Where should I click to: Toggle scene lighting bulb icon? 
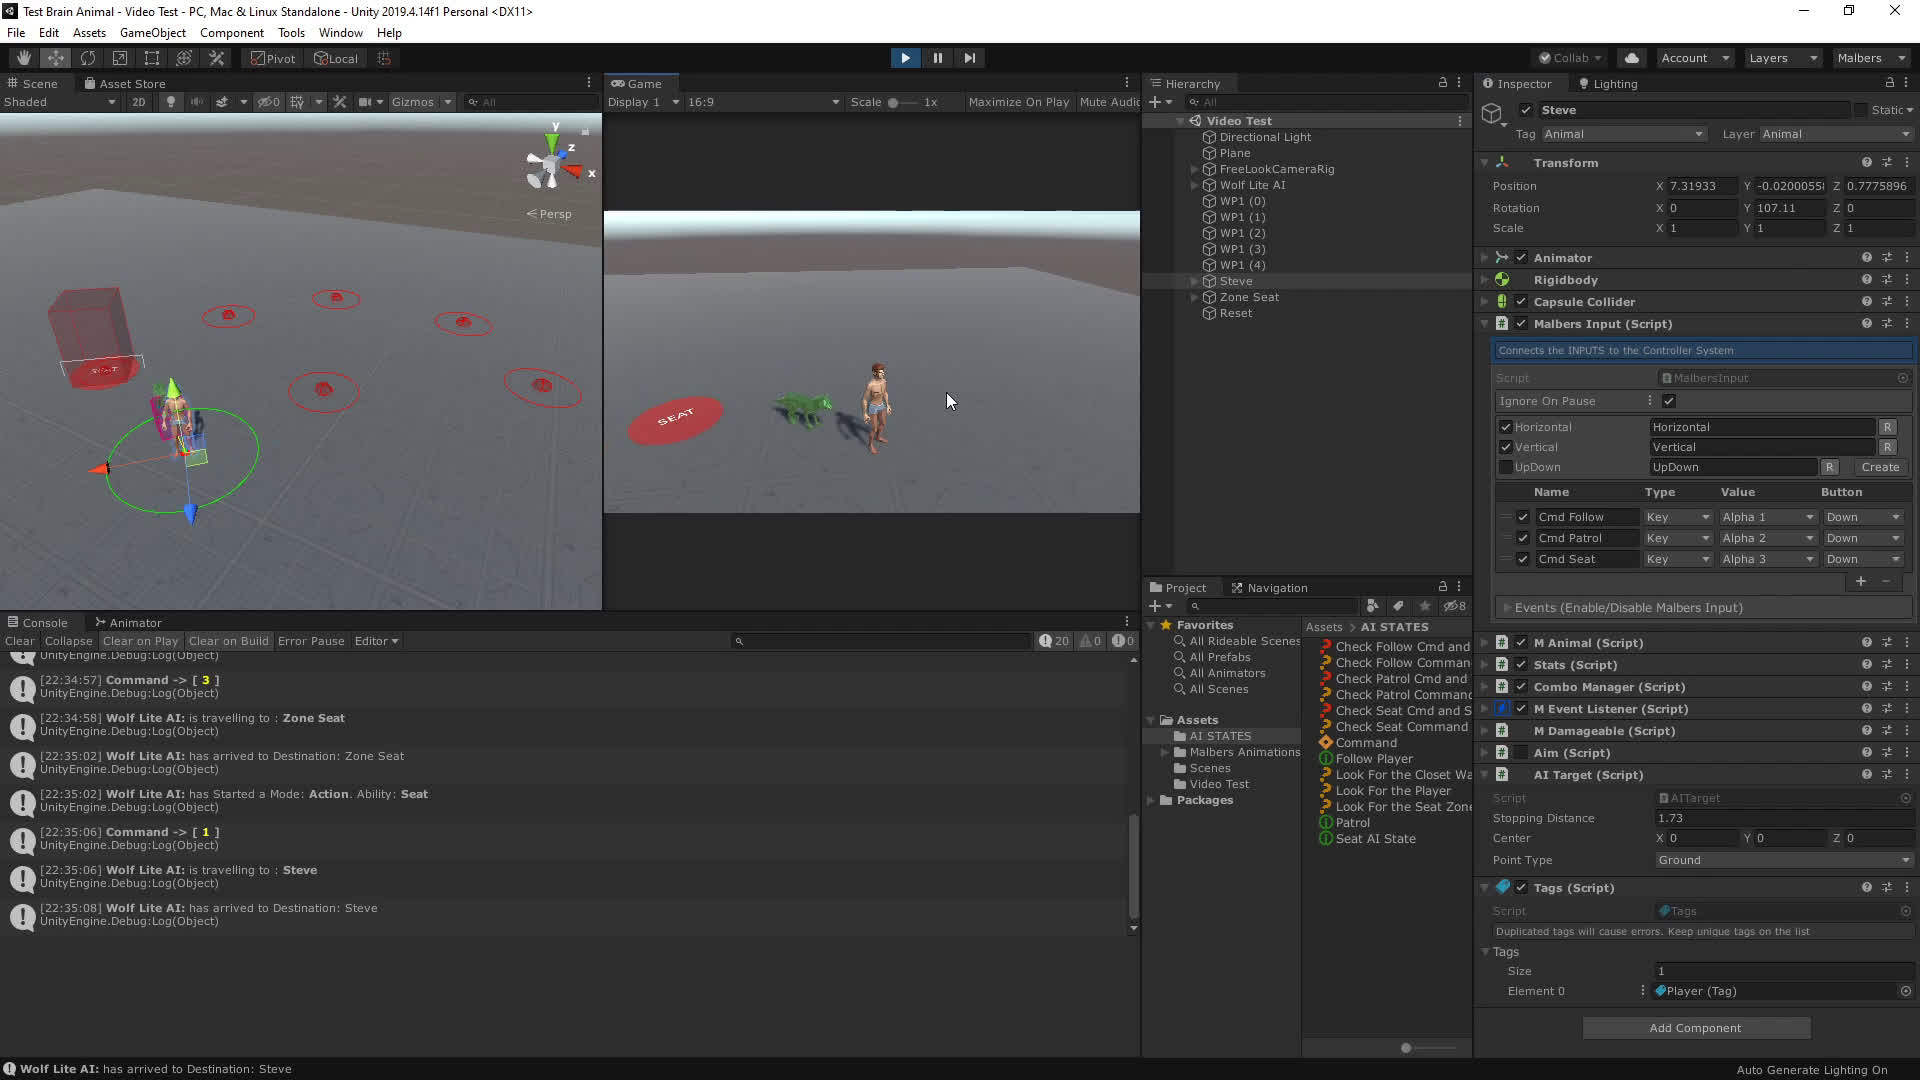point(171,102)
